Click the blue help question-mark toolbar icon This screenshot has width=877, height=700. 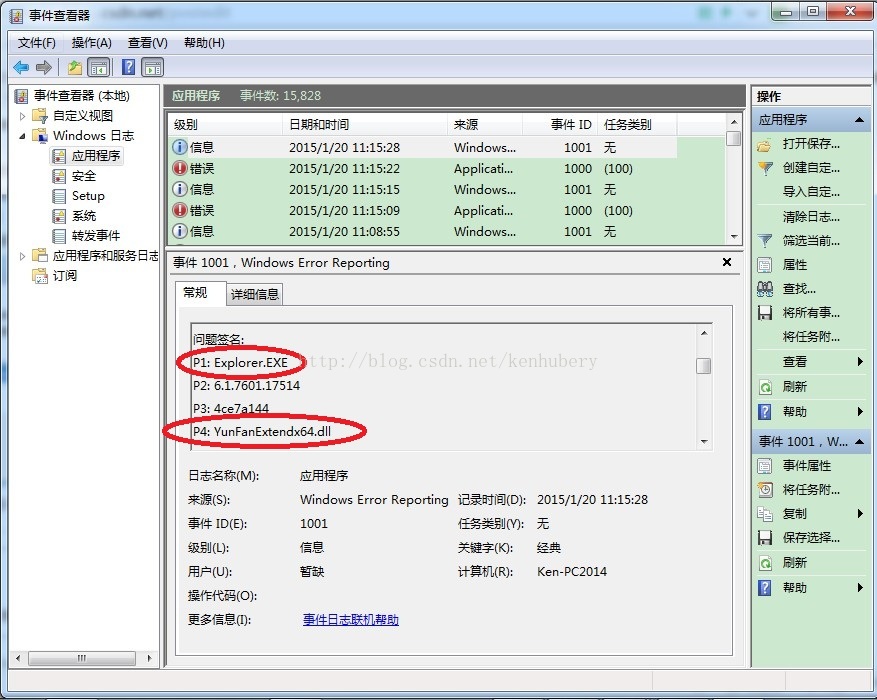coord(126,67)
